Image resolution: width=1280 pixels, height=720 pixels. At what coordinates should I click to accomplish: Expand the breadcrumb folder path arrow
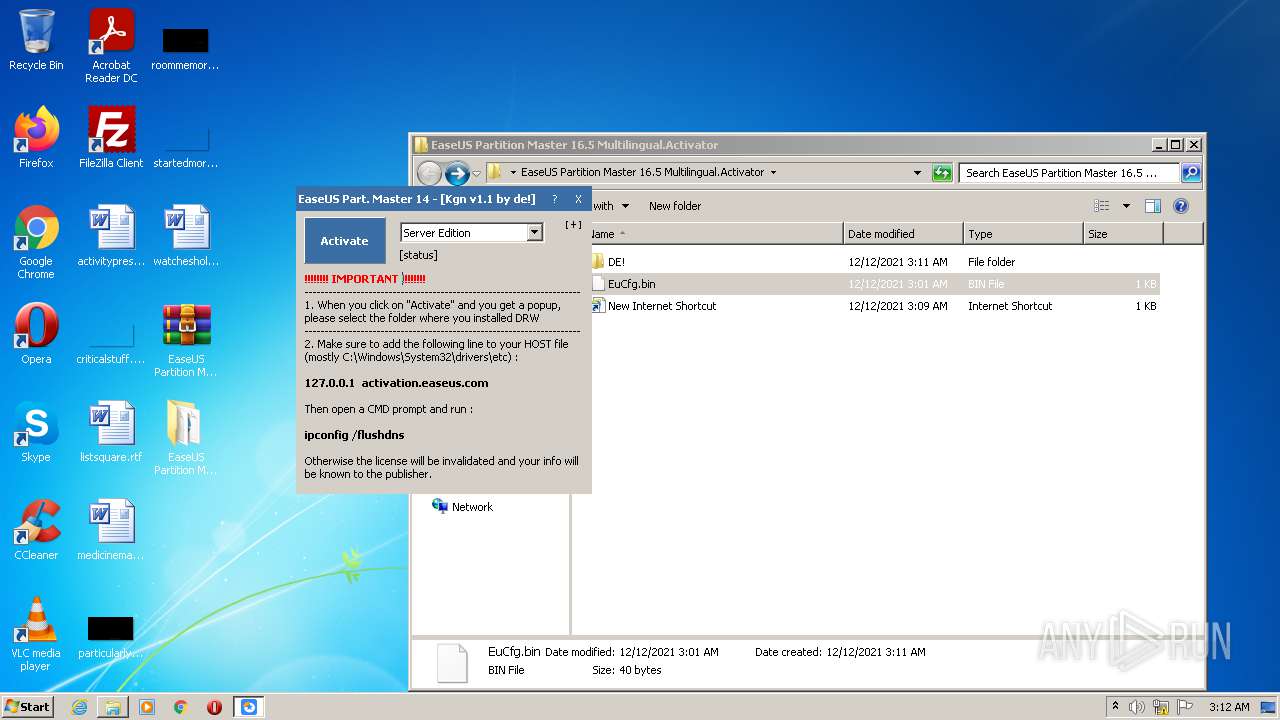[773, 172]
